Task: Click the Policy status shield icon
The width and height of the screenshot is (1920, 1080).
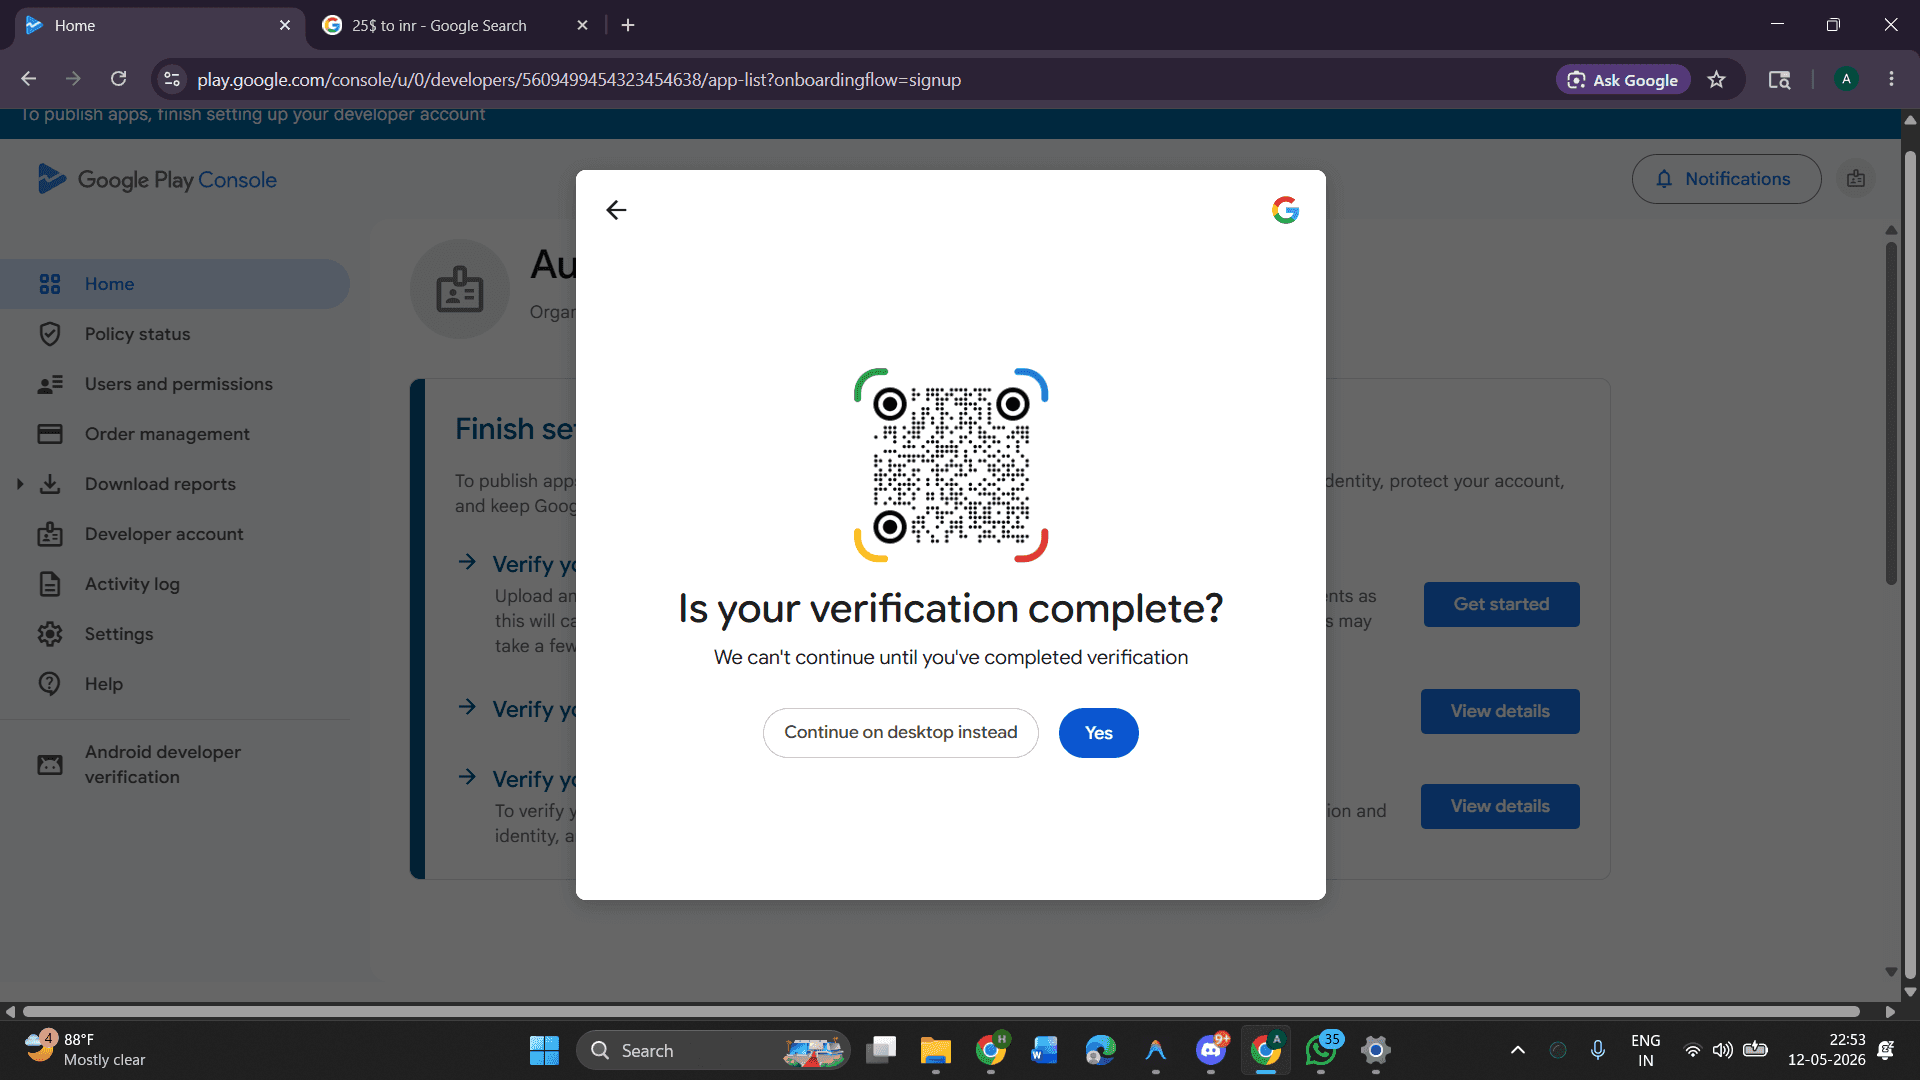Action: pos(50,334)
